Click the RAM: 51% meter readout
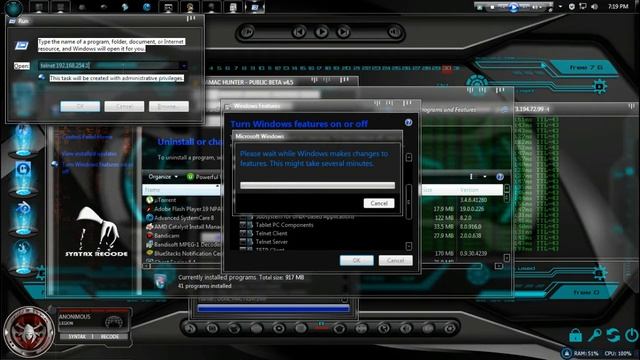This screenshot has width=640, height=360. pyautogui.click(x=586, y=353)
